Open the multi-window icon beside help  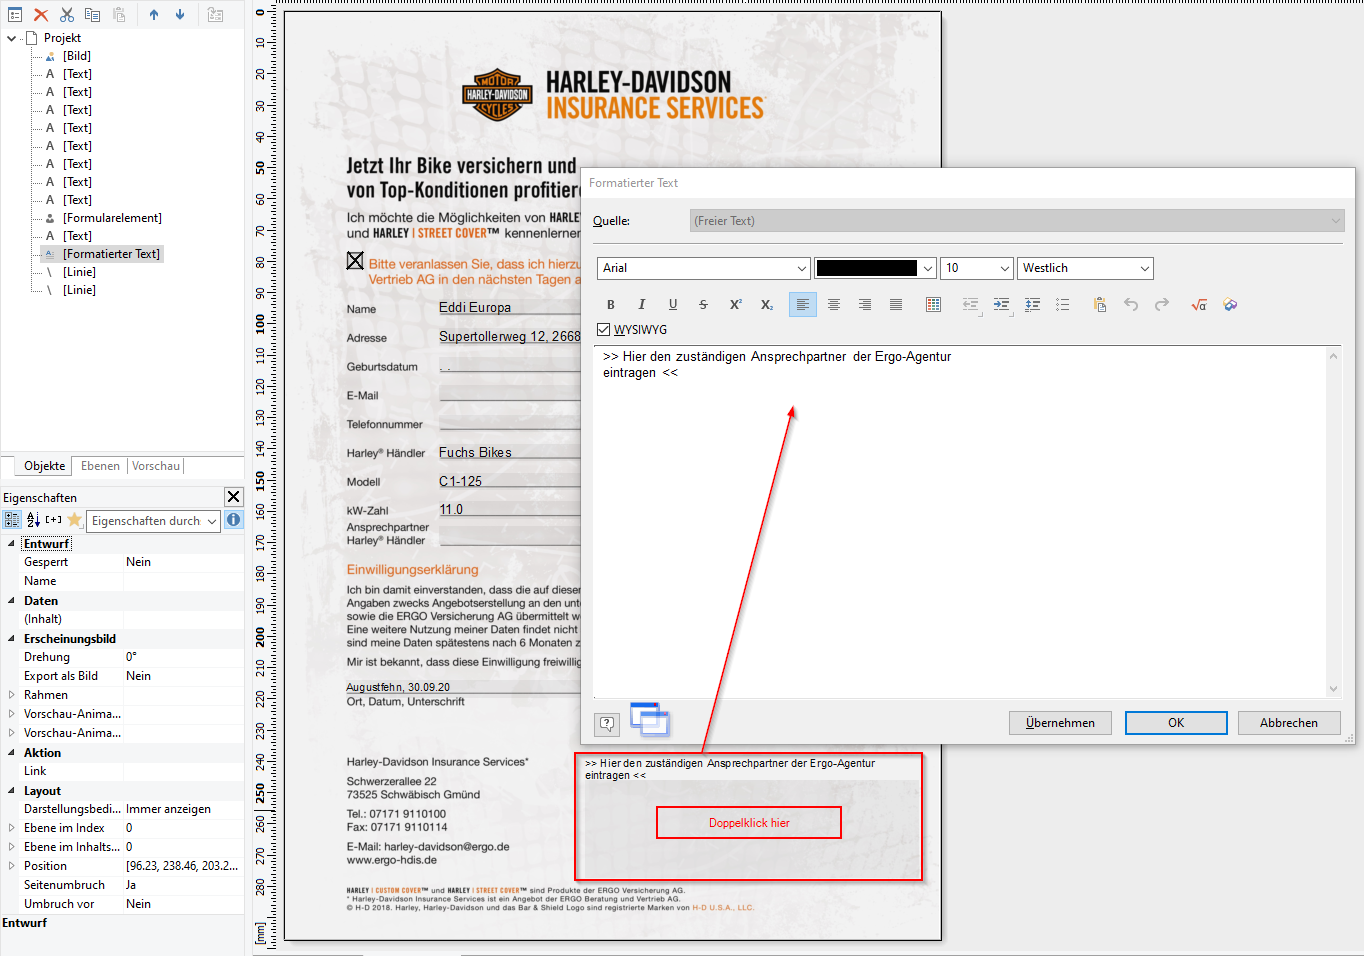650,720
